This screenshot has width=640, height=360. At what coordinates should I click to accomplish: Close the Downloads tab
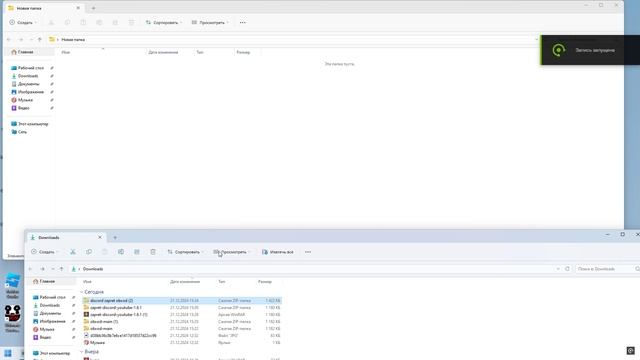pyautogui.click(x=100, y=237)
